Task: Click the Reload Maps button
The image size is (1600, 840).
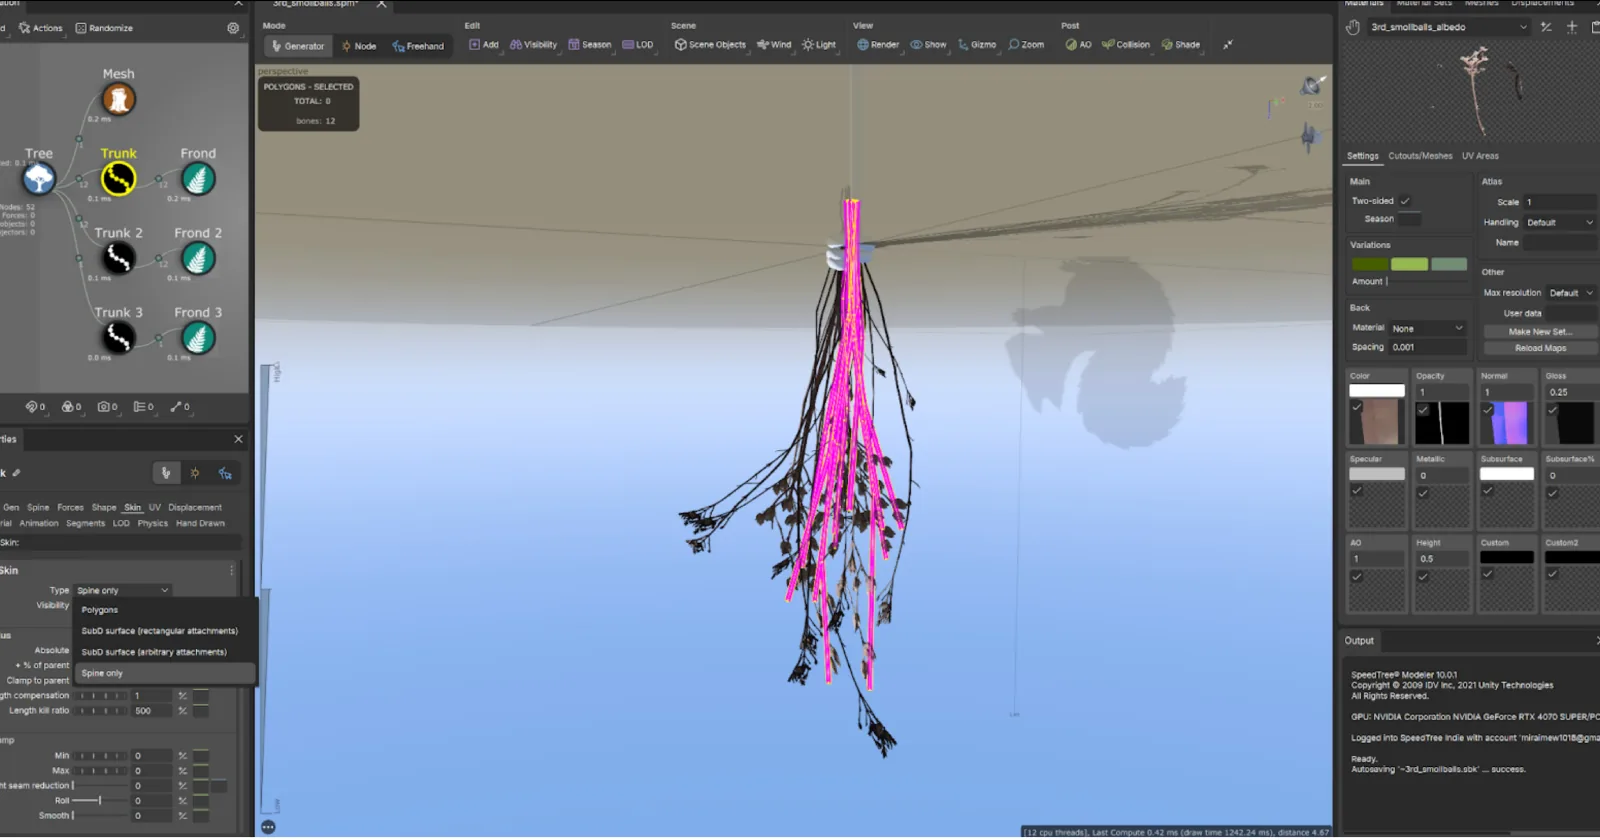Action: point(1540,348)
